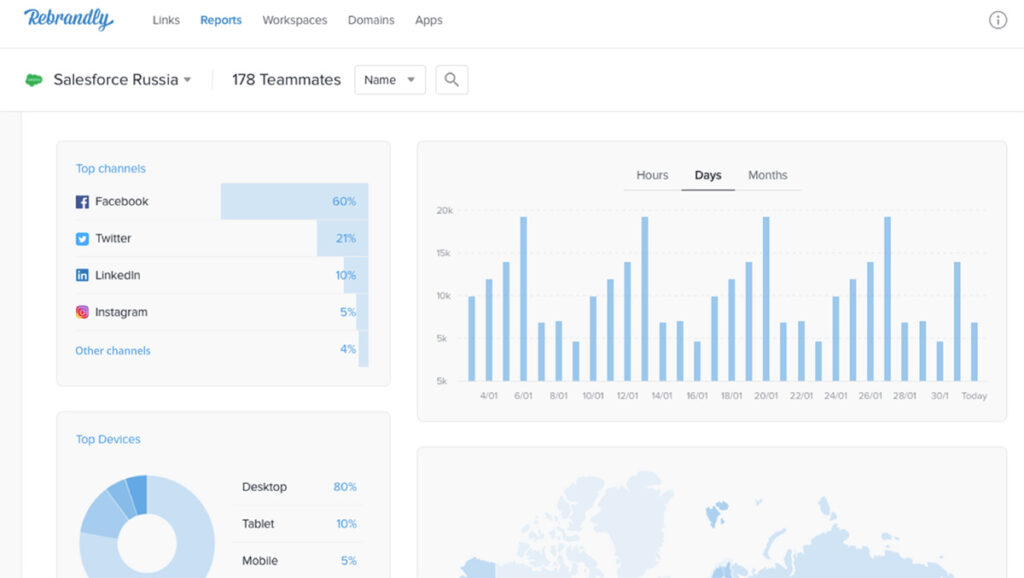Click the devices donut chart
This screenshot has height=578, width=1024.
147,526
